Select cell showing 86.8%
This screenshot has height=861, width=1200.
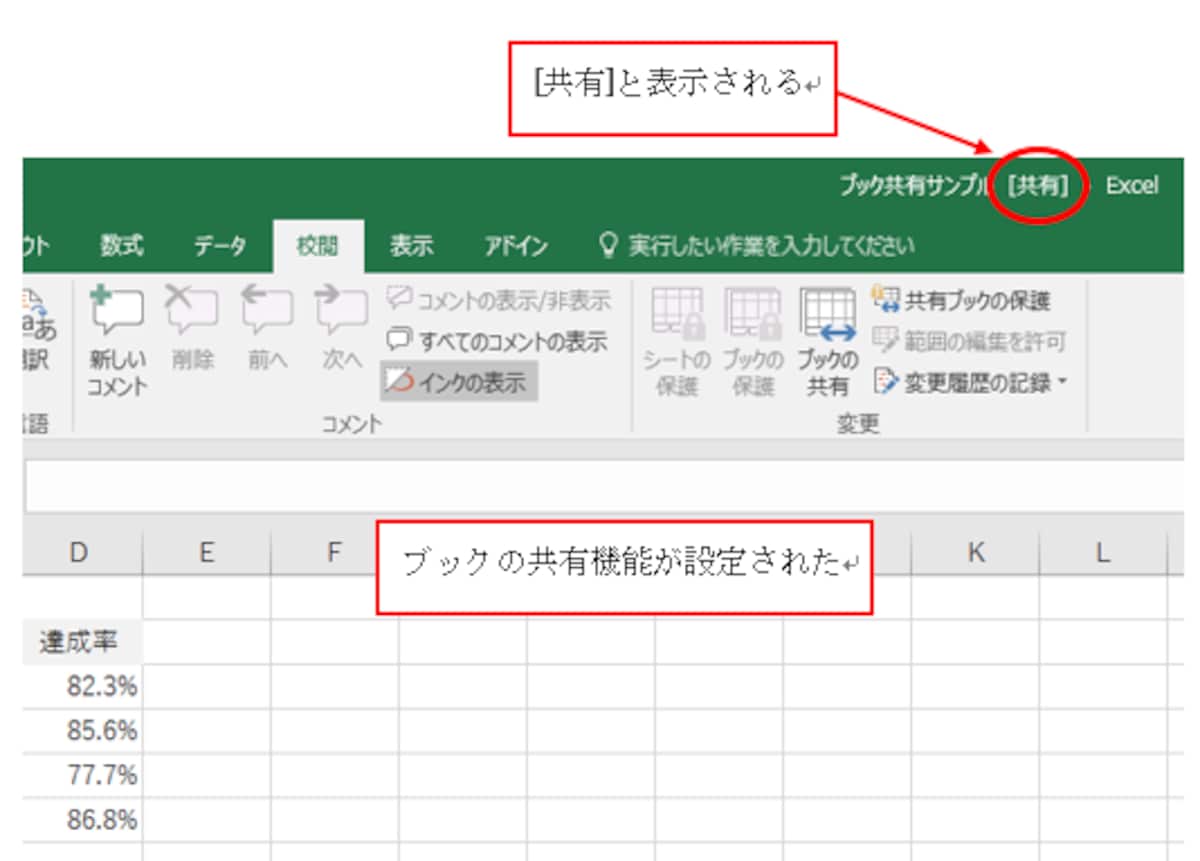coord(82,820)
